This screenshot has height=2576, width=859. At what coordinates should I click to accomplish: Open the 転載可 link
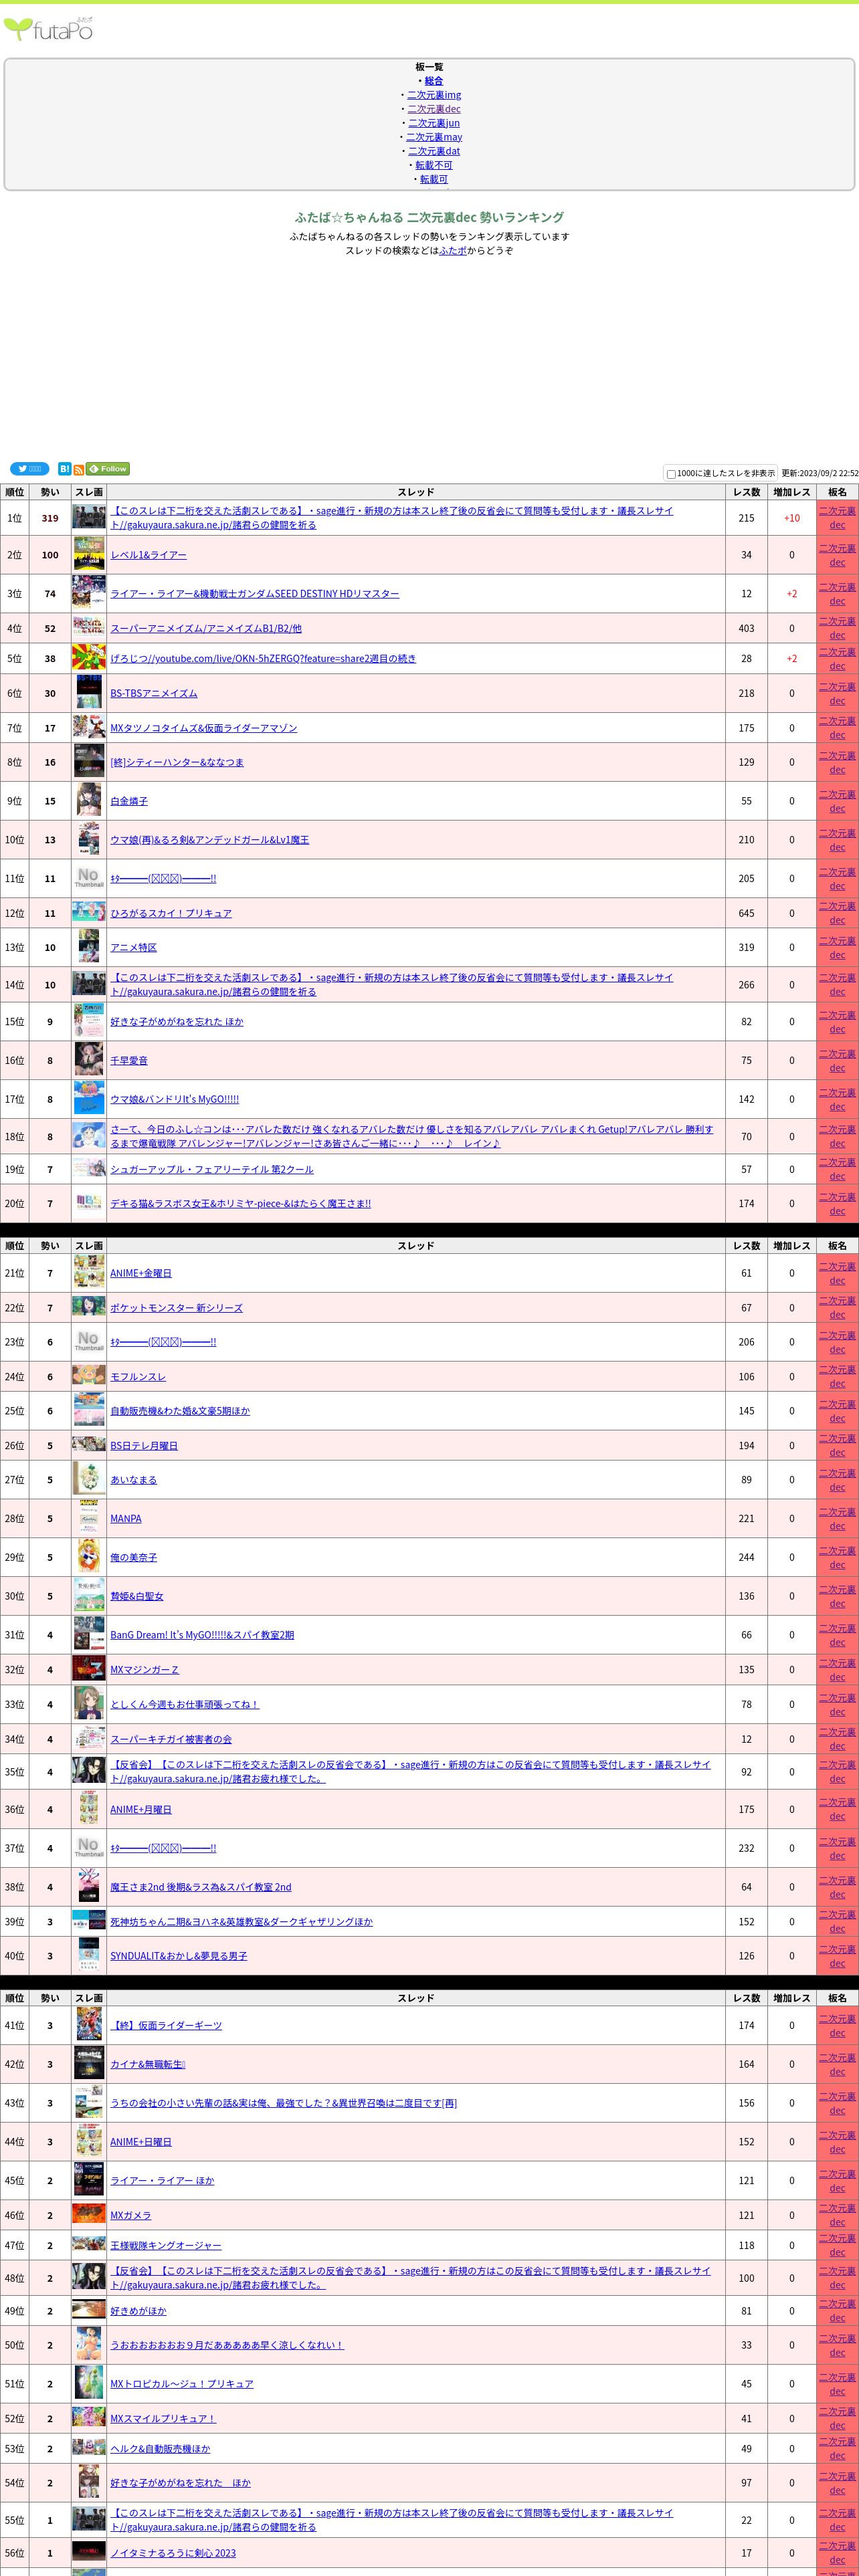[x=434, y=179]
